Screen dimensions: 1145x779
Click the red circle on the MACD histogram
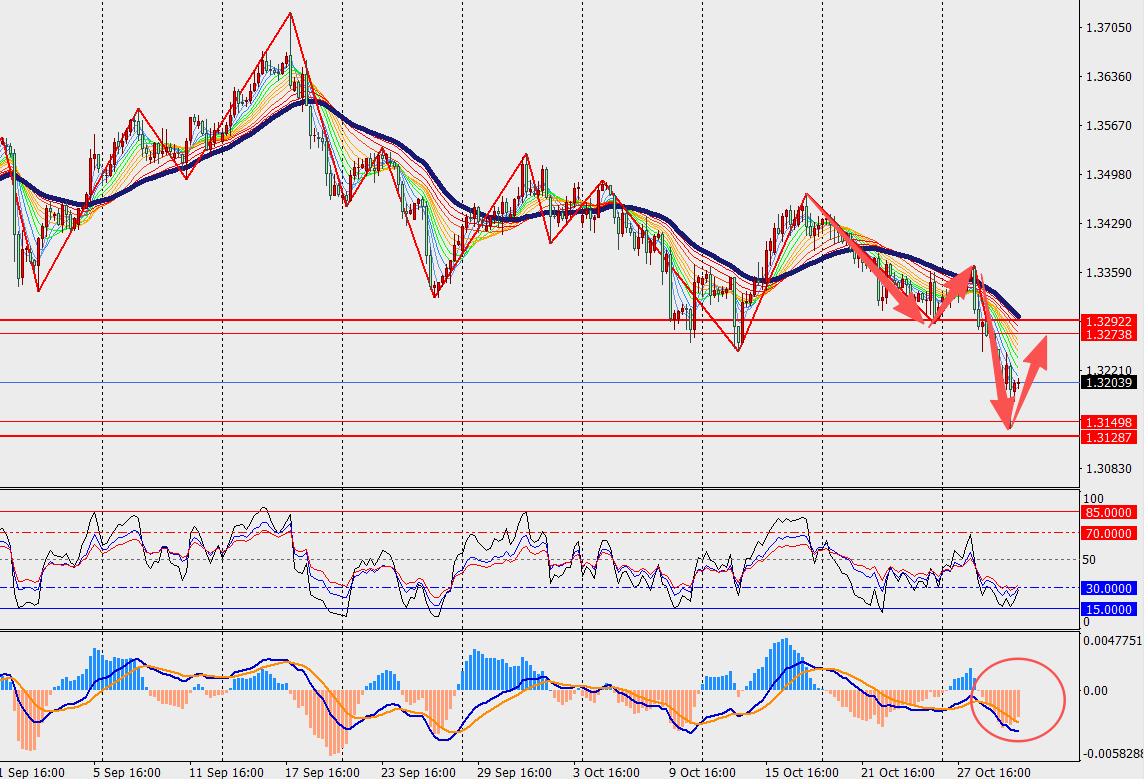coord(1018,699)
